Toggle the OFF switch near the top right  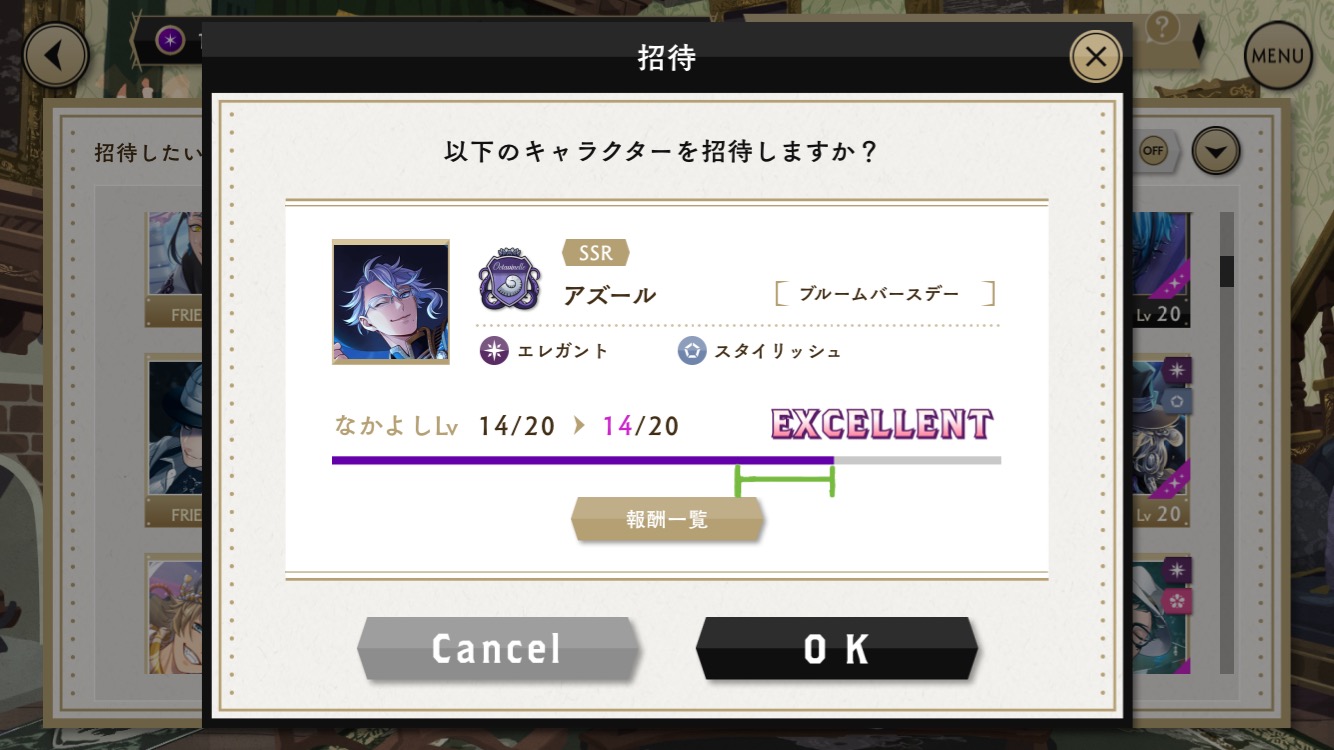(x=1154, y=151)
